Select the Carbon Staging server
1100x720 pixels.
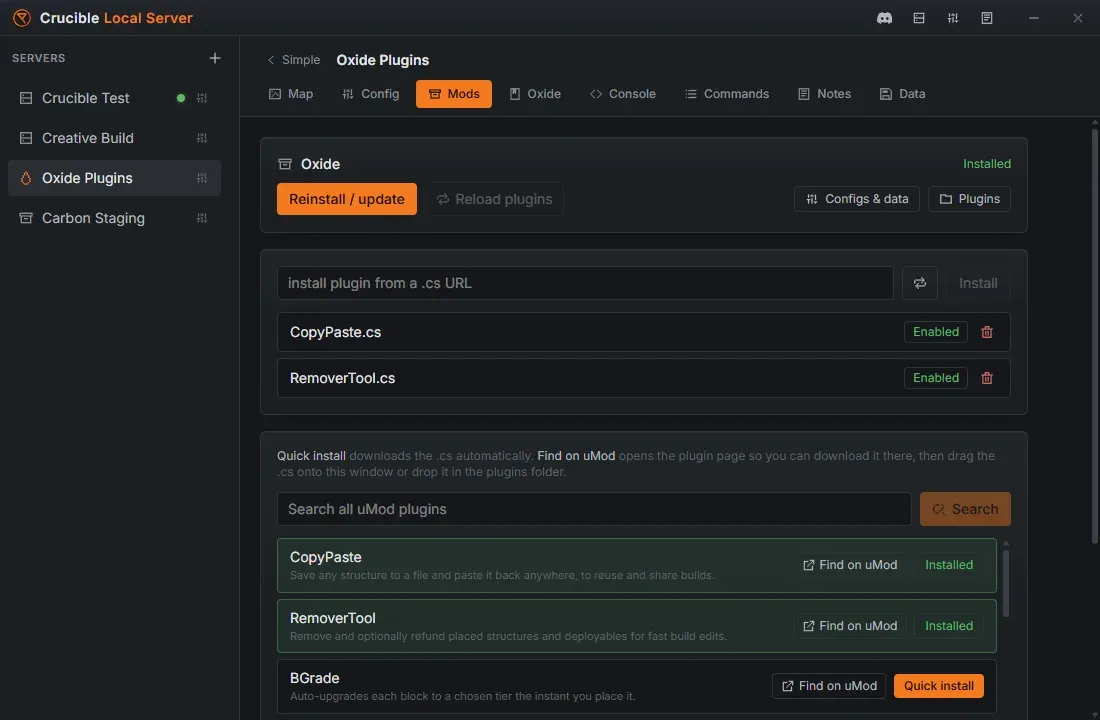(x=114, y=218)
